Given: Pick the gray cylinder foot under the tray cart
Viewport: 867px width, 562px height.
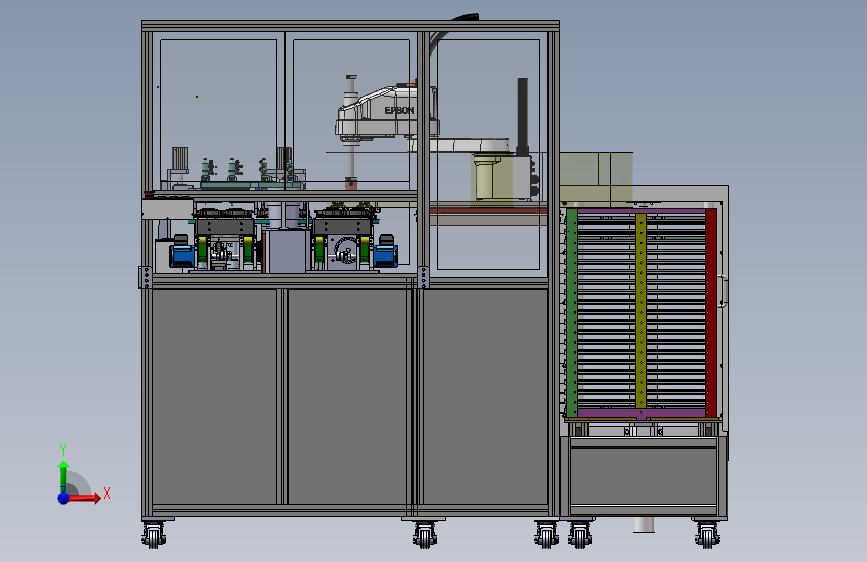Looking at the screenshot, I should click(644, 524).
